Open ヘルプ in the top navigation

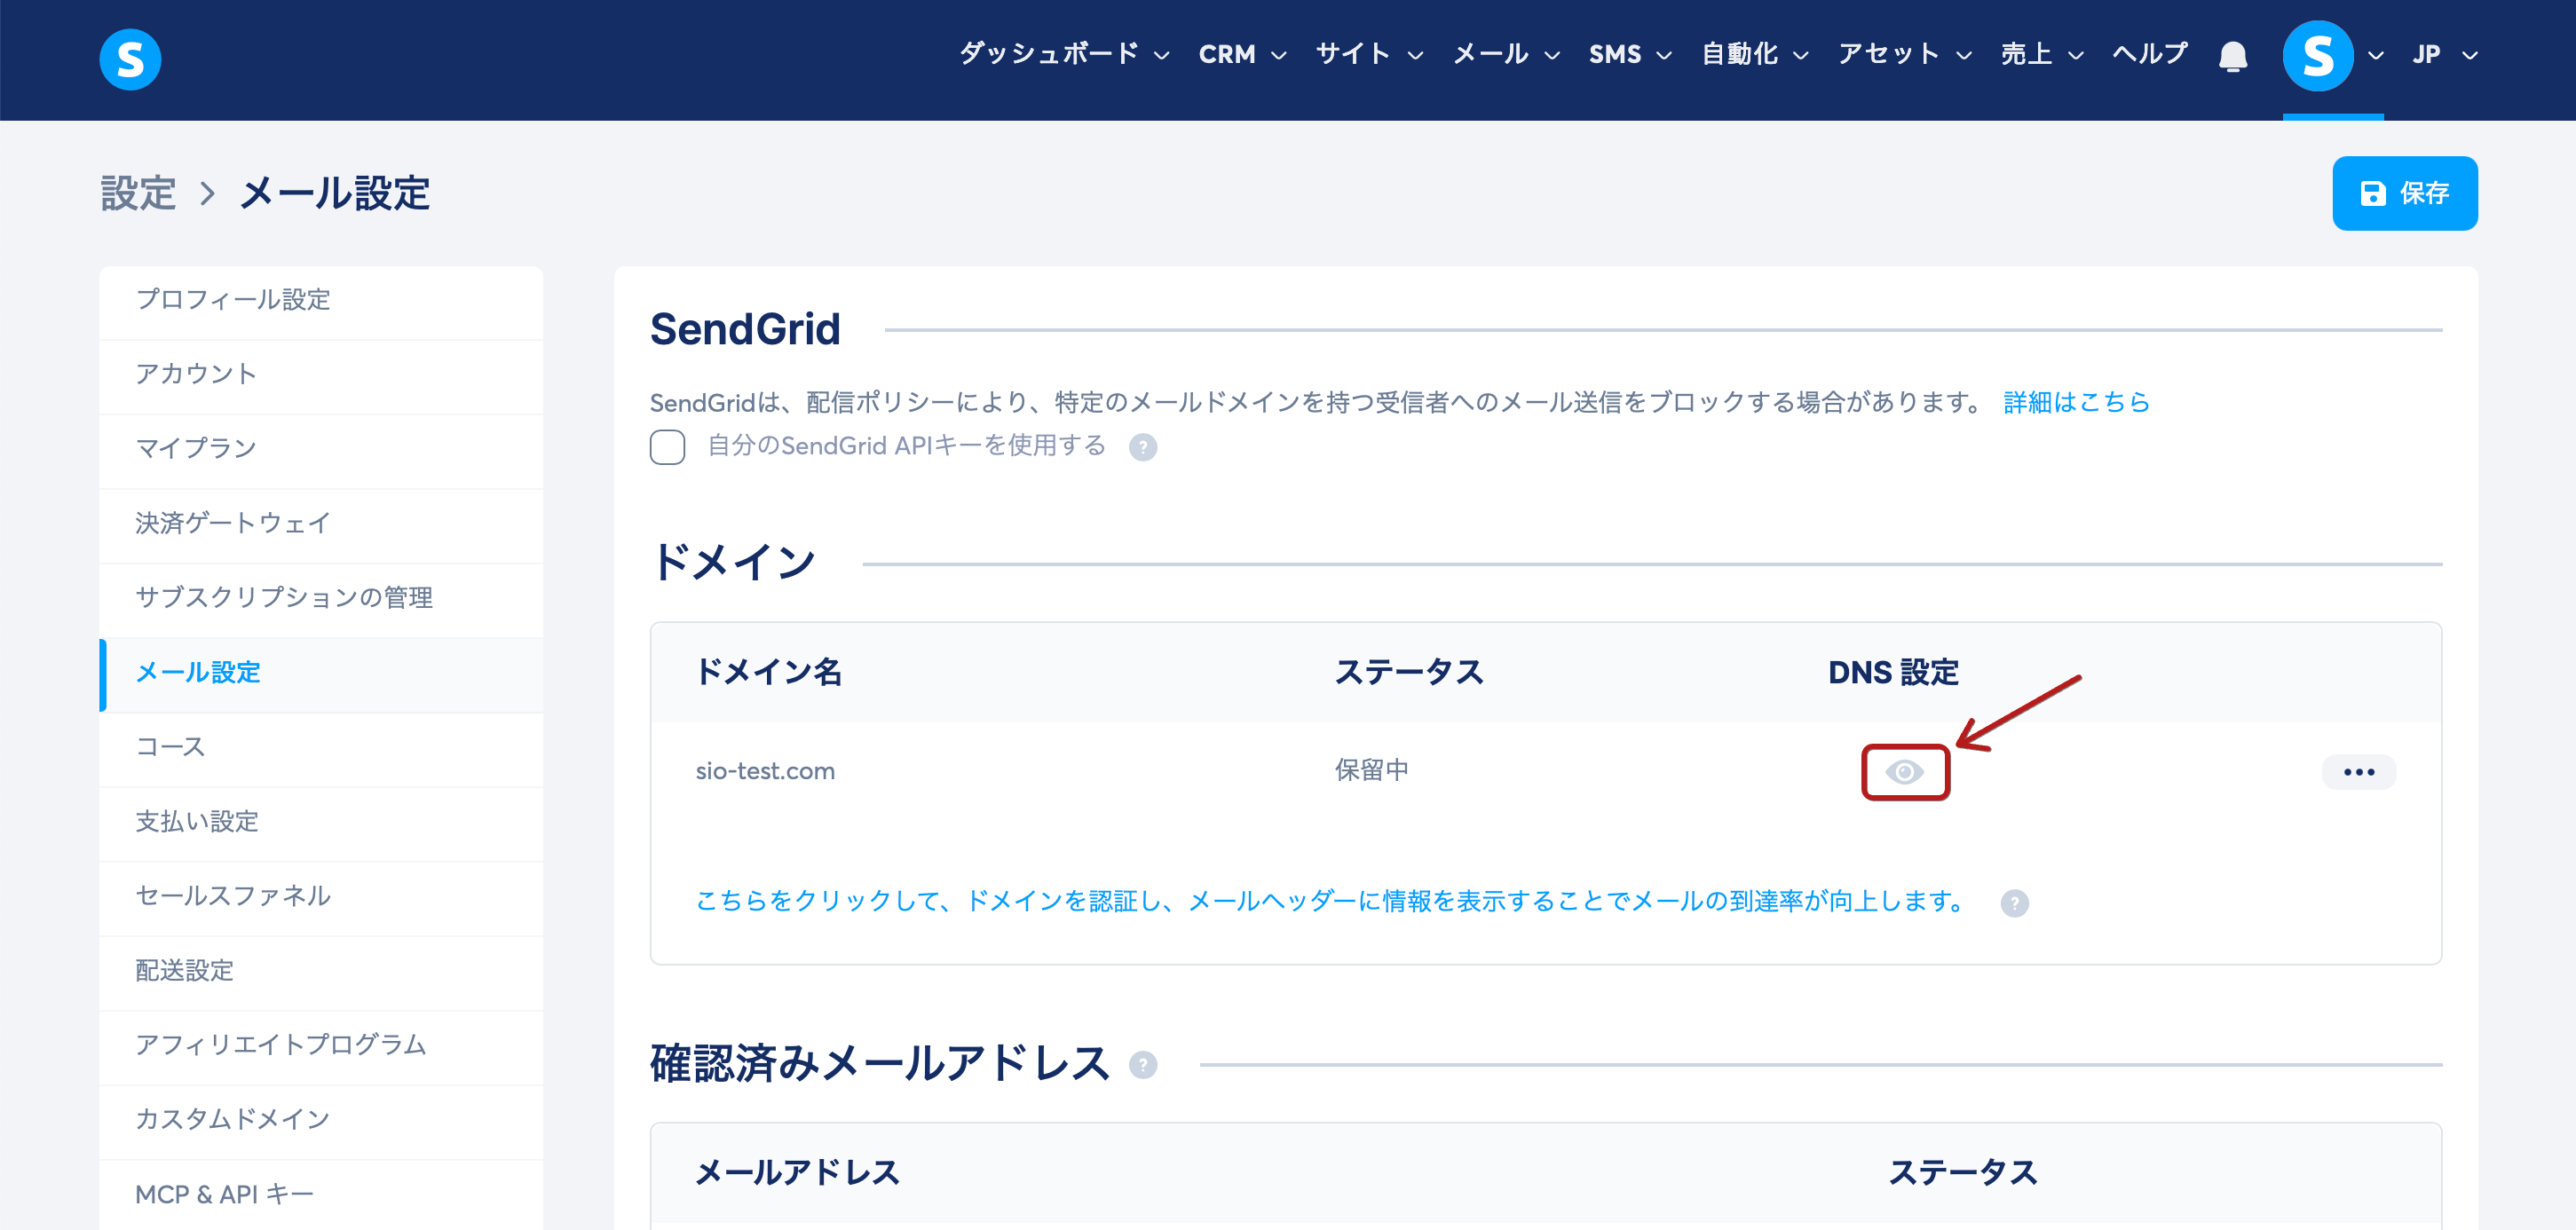point(2149,54)
